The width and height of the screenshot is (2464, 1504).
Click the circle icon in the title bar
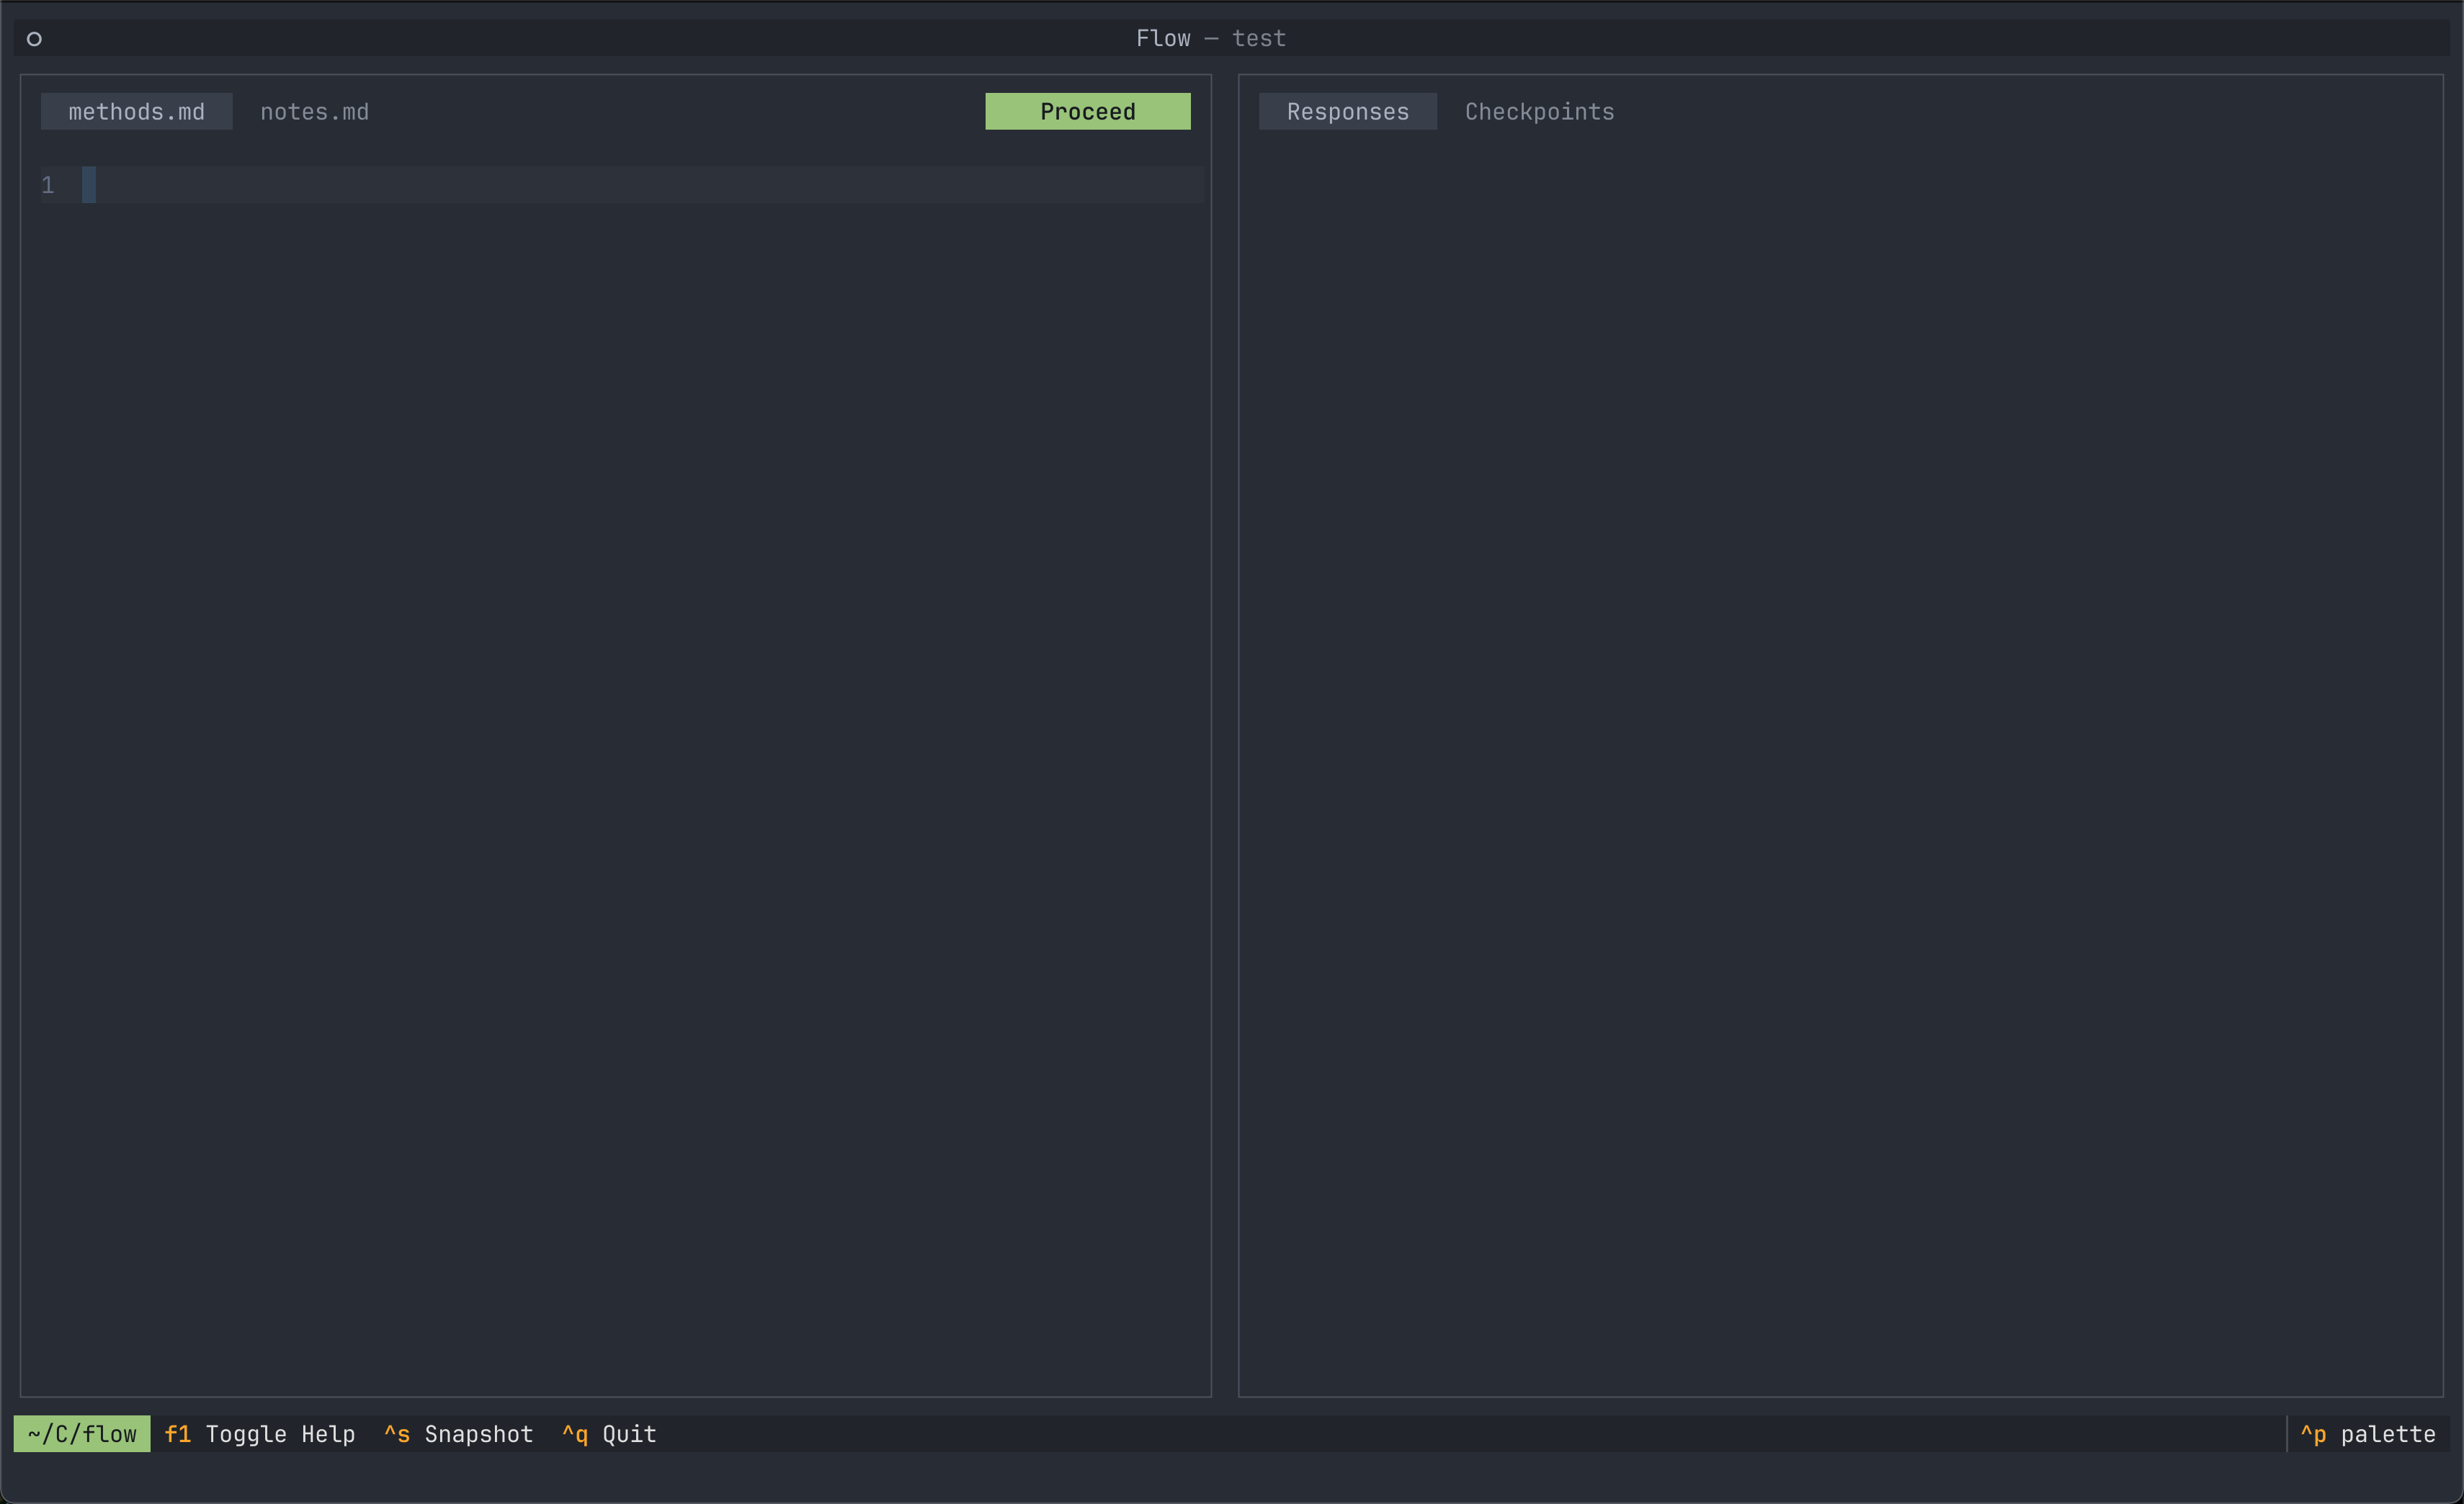tap(34, 39)
